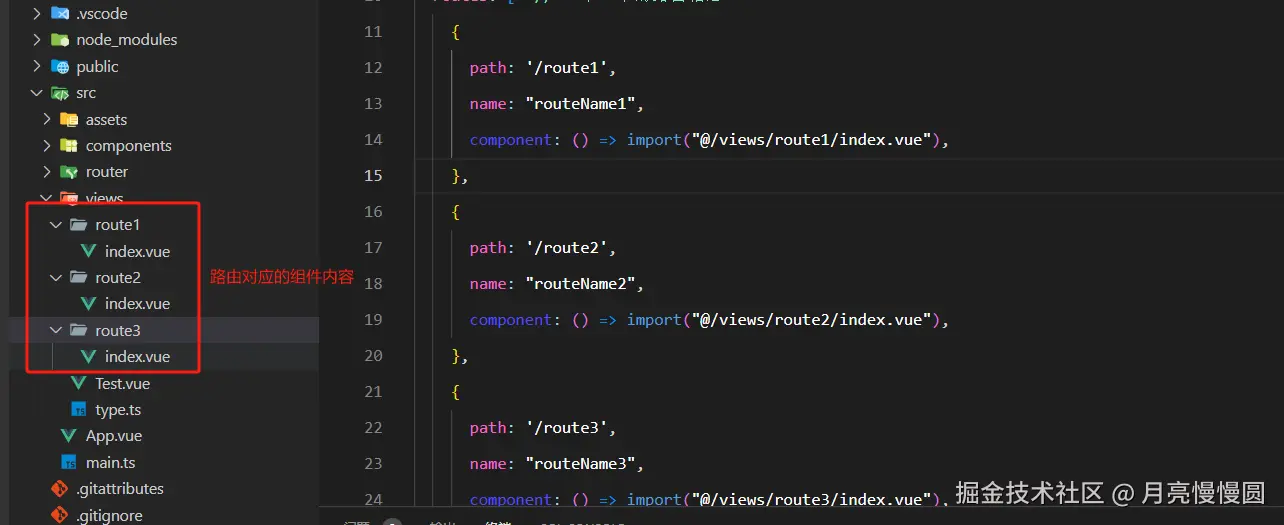Click the public folder globe icon
This screenshot has height=525, width=1284.
click(60, 67)
